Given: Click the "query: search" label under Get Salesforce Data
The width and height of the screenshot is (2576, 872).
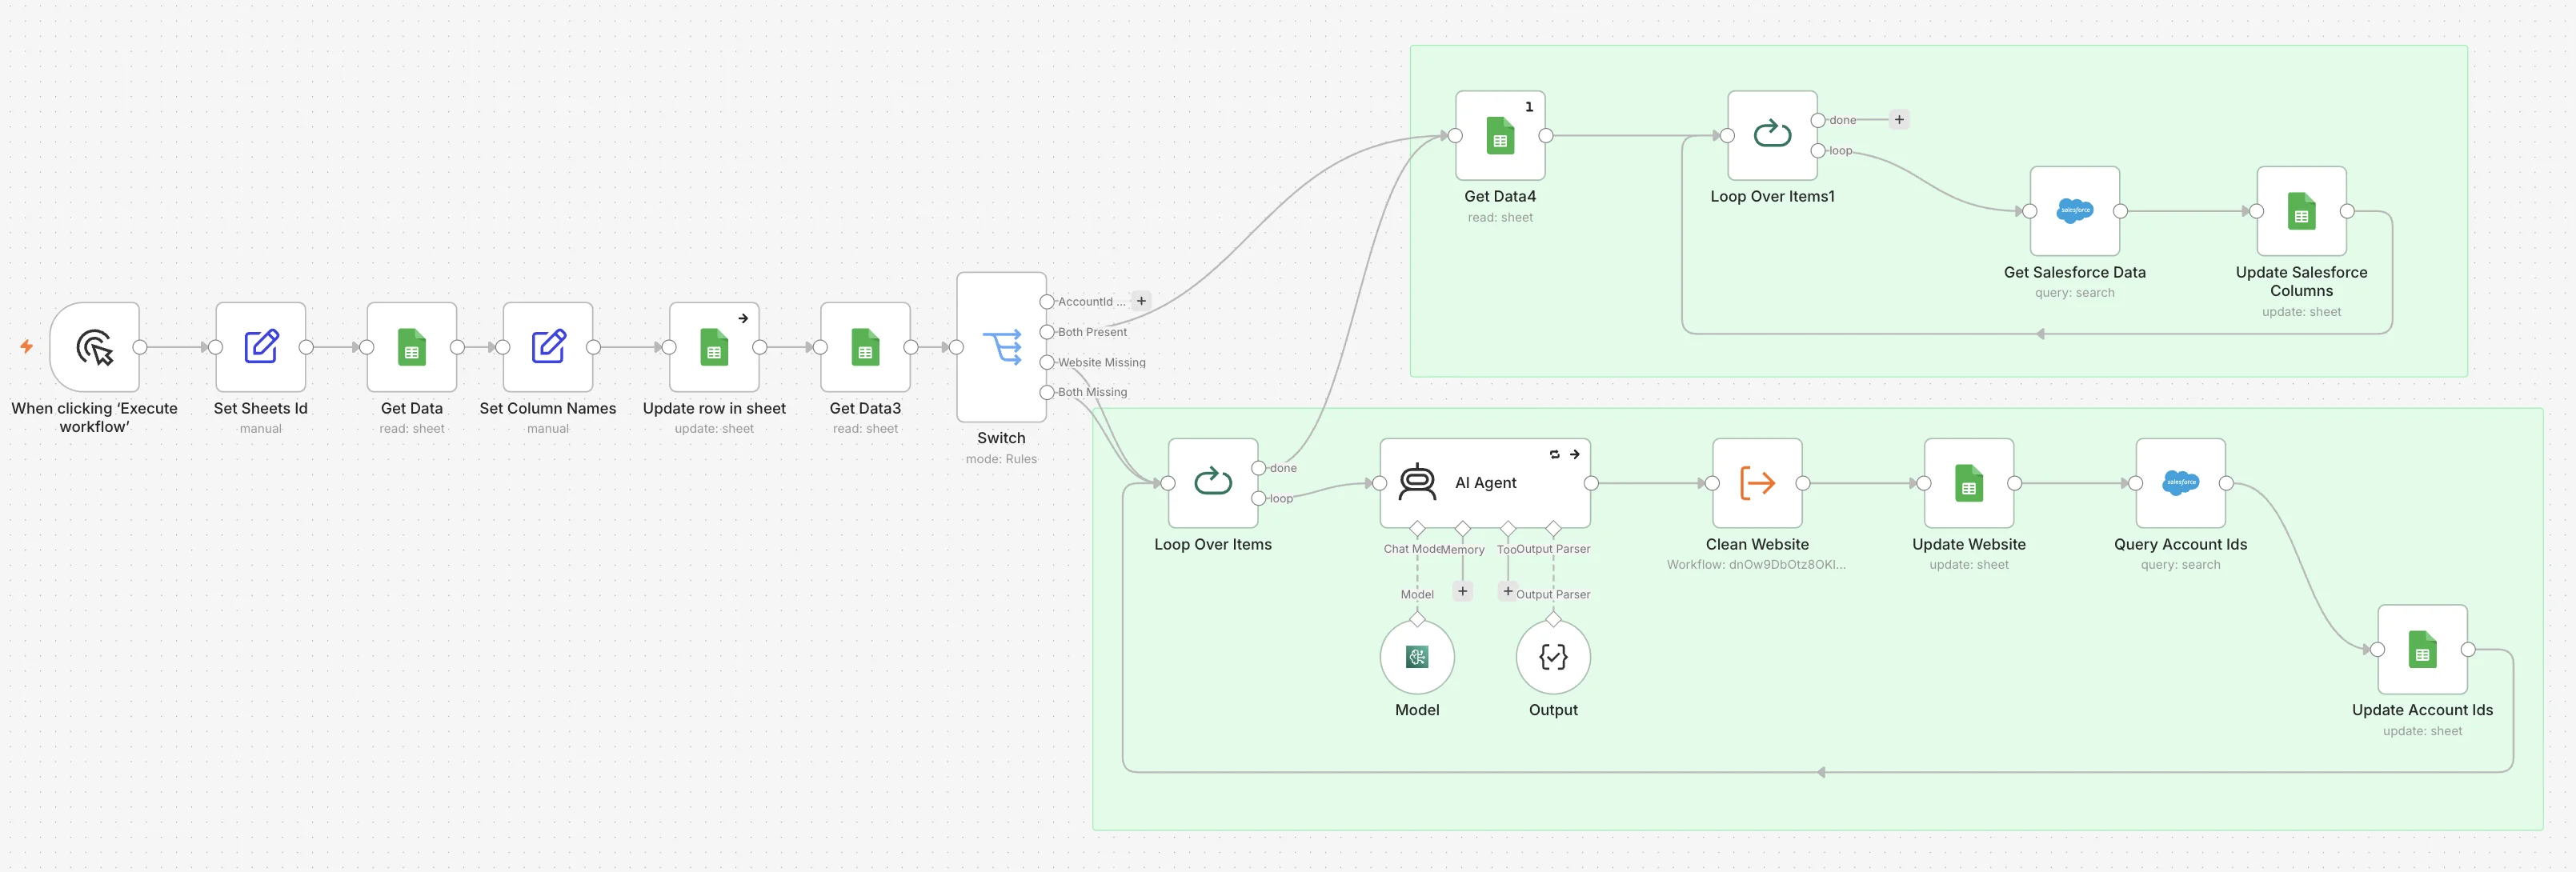Looking at the screenshot, I should pyautogui.click(x=2075, y=293).
